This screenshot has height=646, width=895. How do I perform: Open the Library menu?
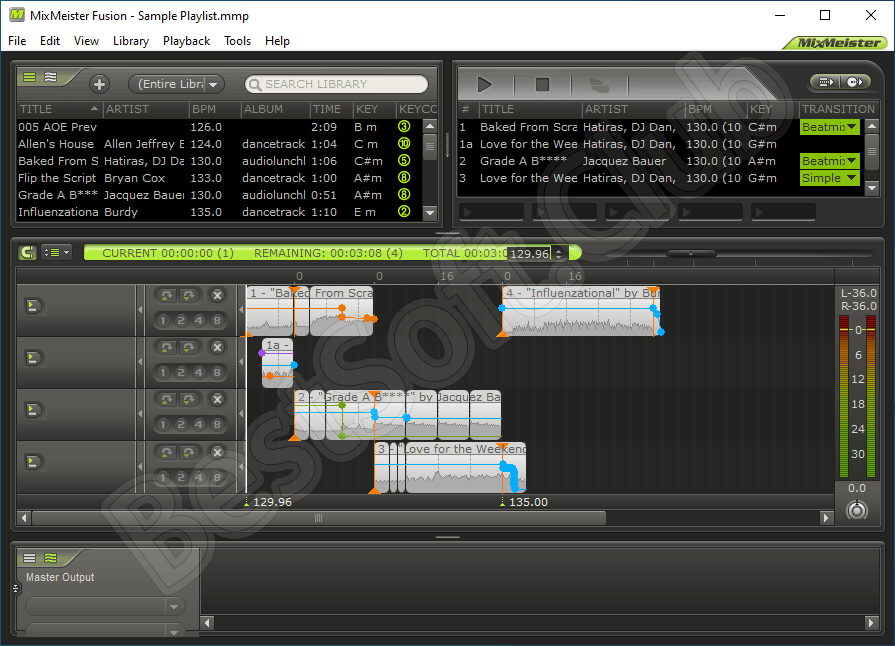131,41
